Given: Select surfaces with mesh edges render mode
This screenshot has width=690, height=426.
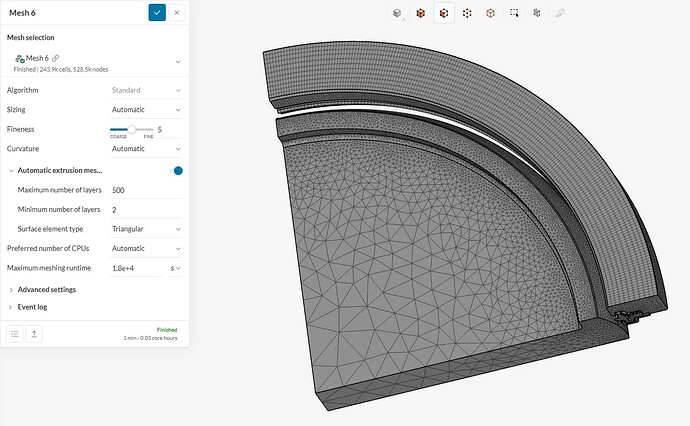Looking at the screenshot, I should 444,13.
